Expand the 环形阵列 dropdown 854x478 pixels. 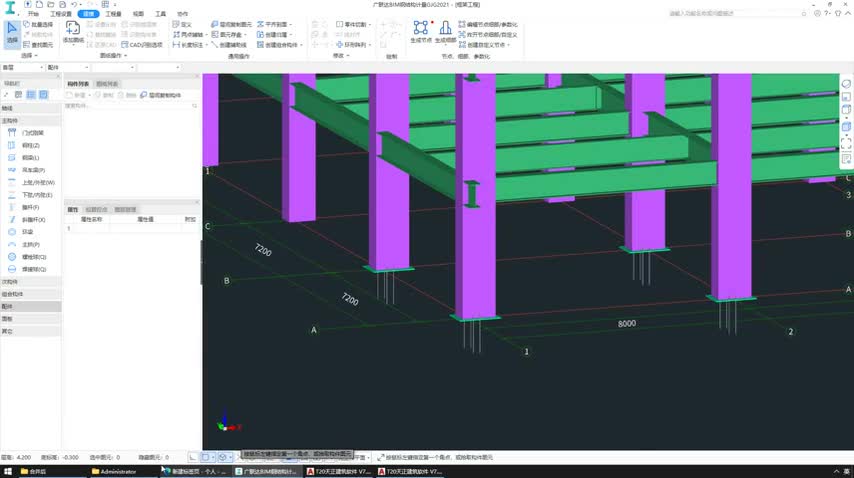pos(370,45)
